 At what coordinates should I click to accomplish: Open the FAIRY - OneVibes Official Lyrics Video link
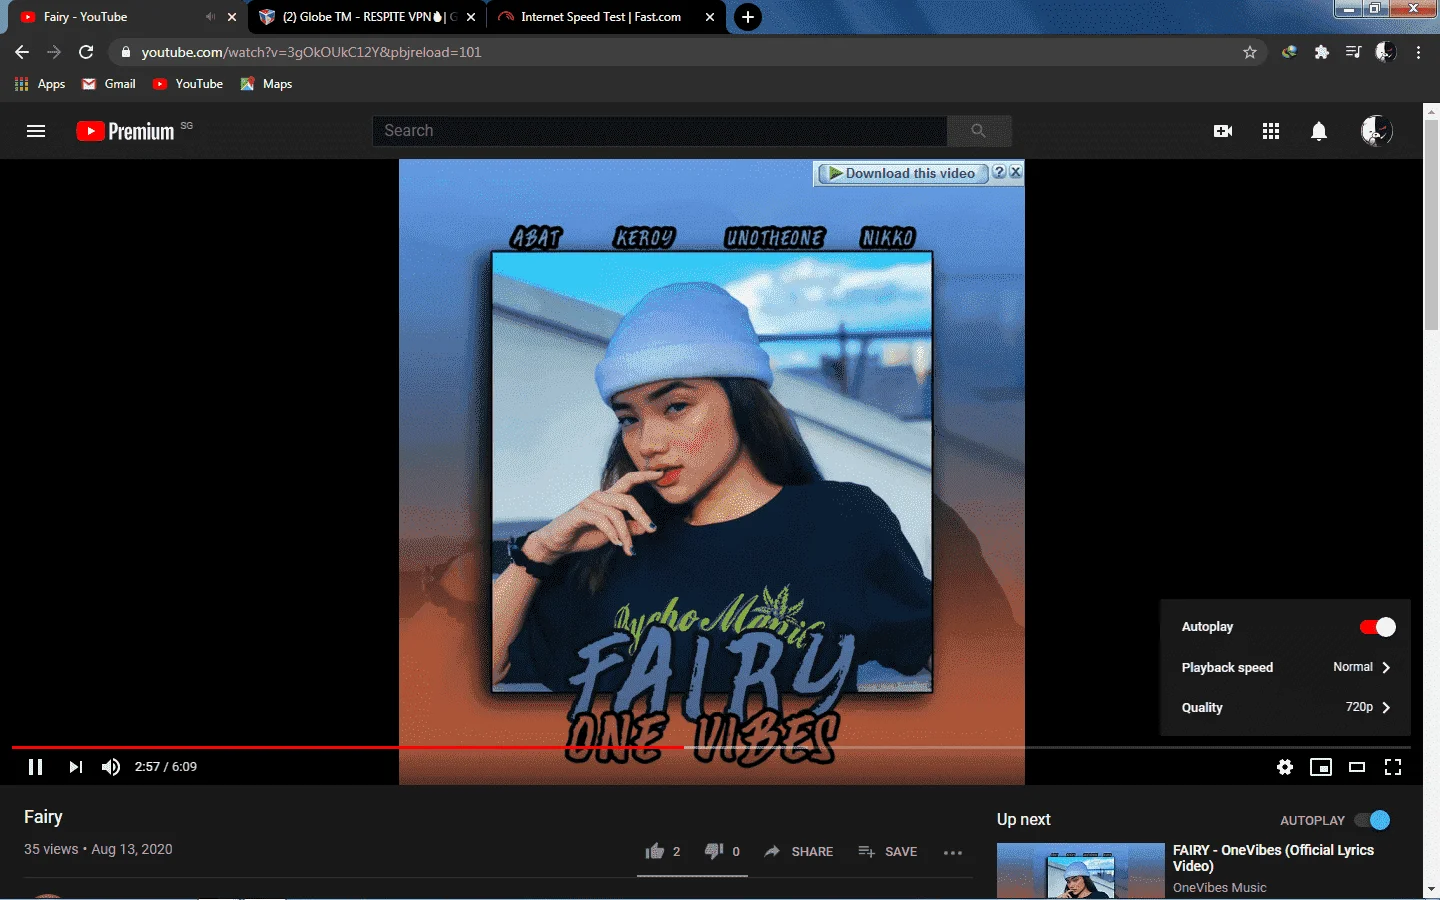1273,858
